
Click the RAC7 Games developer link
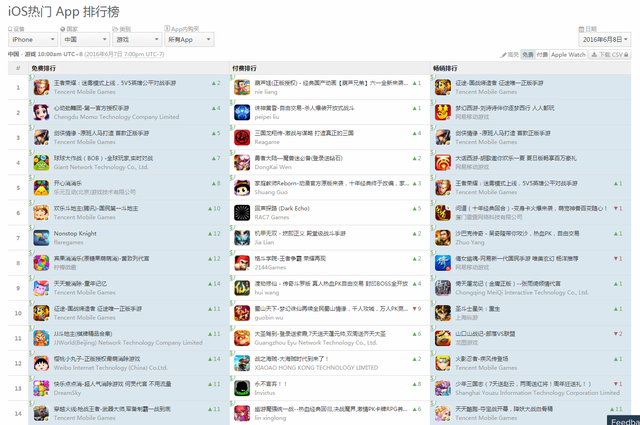(272, 217)
